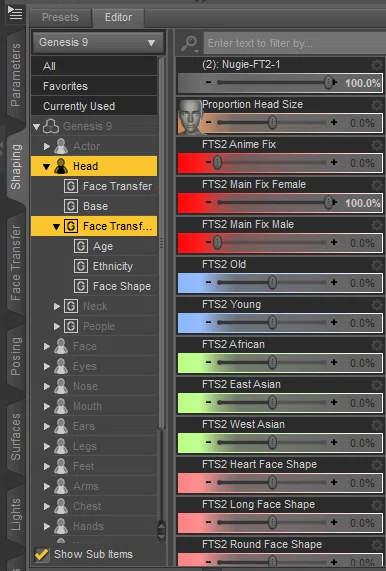Screen dimensions: 386x571
Task: Select the Base group under Head
Action: [94, 206]
